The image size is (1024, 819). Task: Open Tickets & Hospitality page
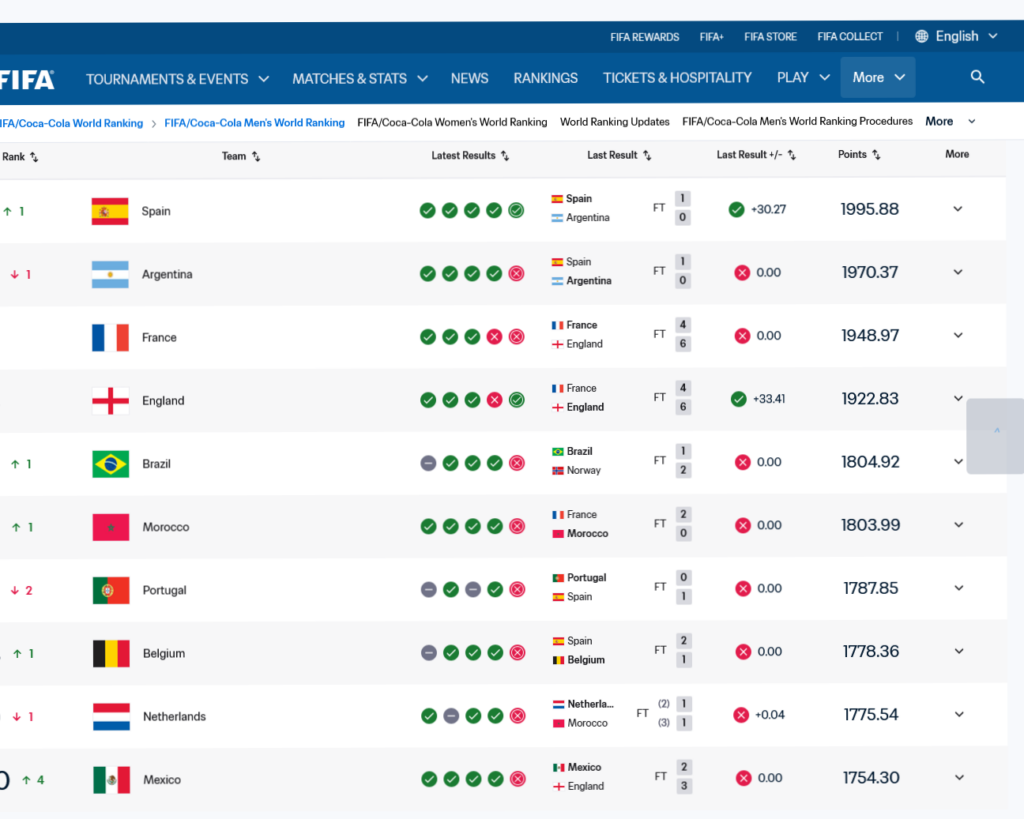coord(677,78)
